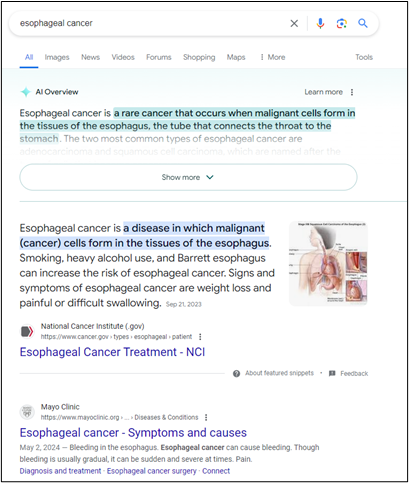Open Mayo Clinic result options dots
Viewport: 409px width, 483px height.
coord(206,417)
